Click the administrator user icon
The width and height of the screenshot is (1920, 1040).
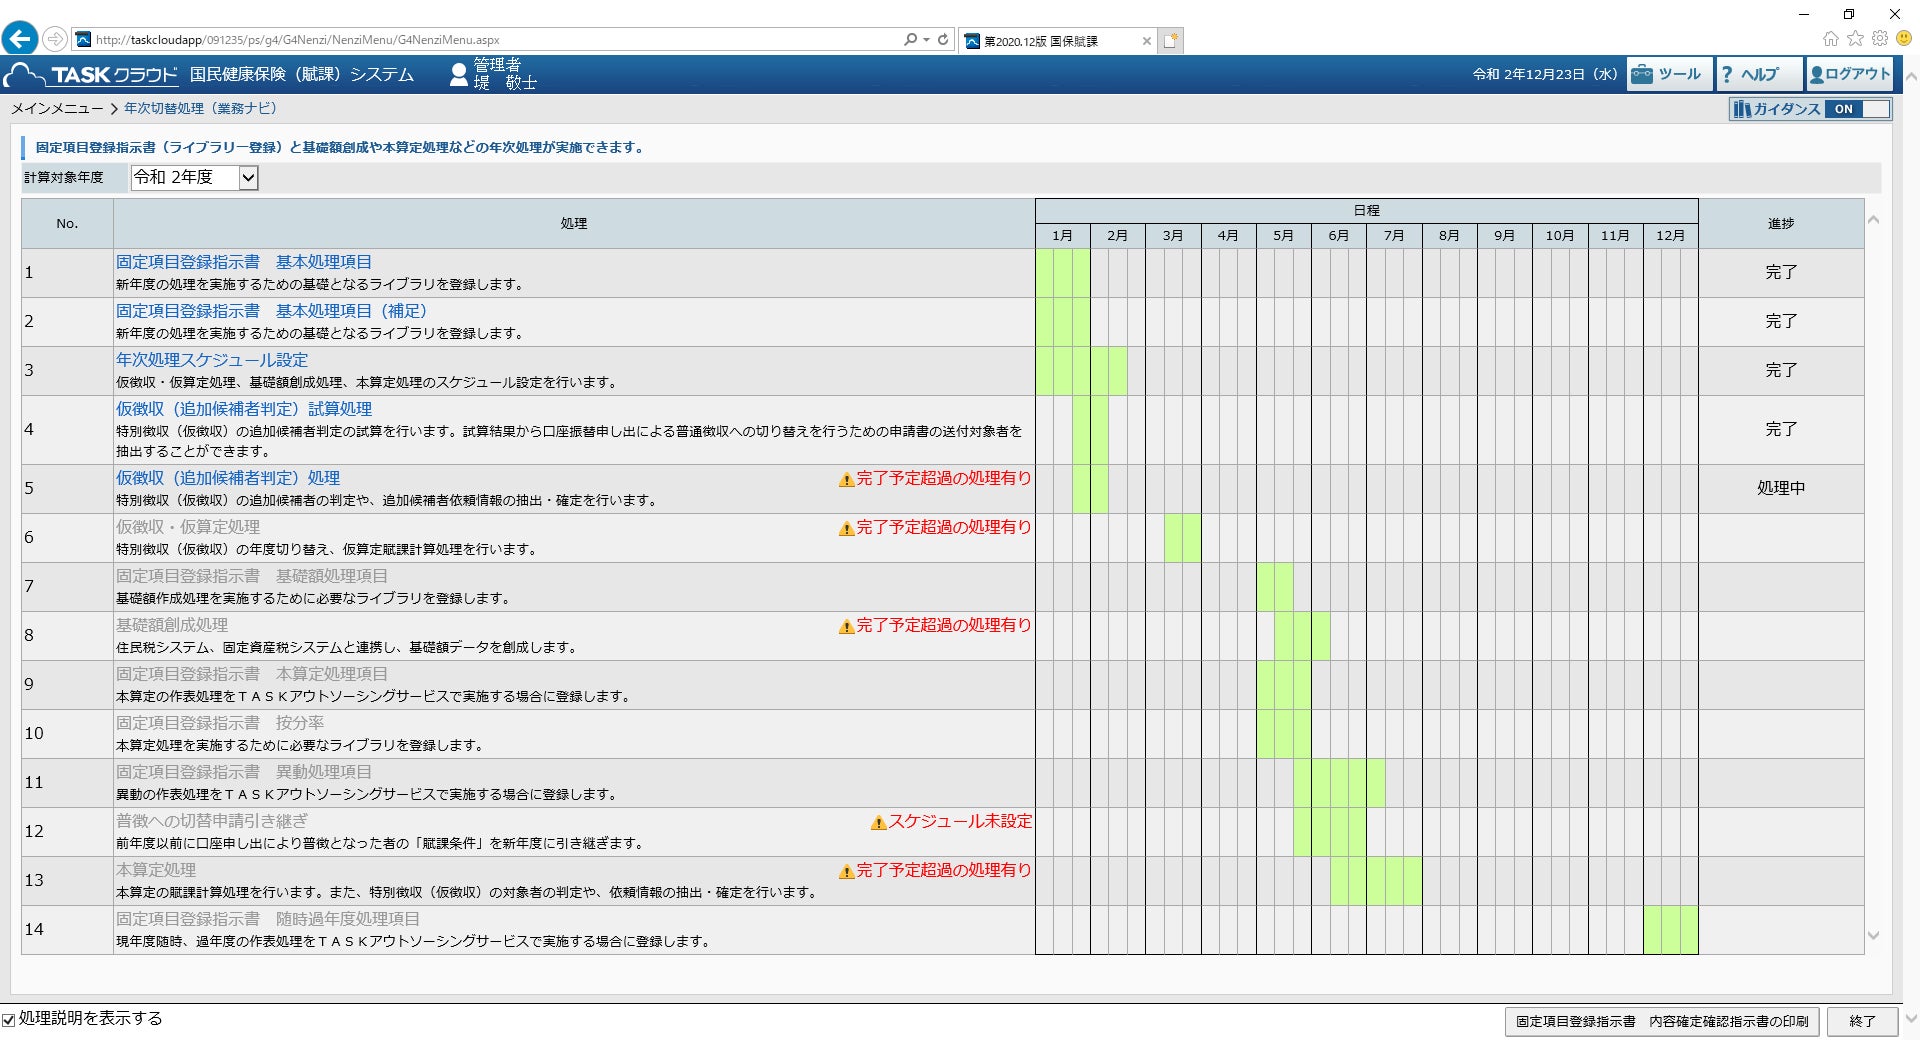pyautogui.click(x=458, y=74)
